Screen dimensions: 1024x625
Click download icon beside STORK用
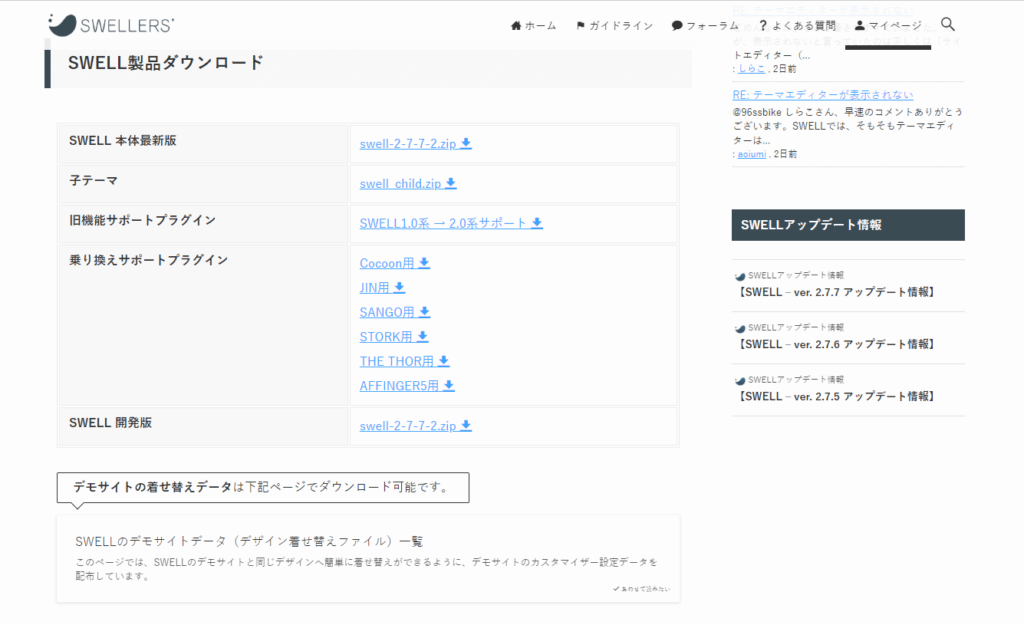click(423, 337)
